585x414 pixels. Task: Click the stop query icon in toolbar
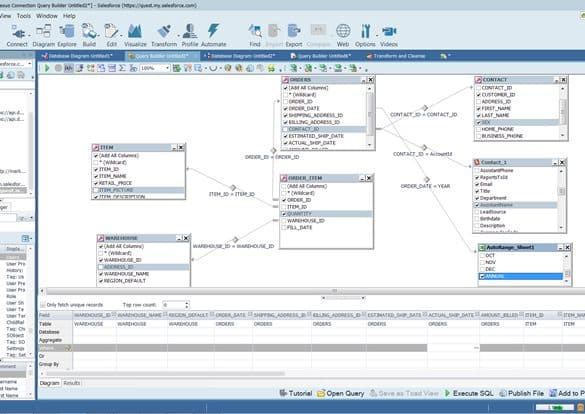coord(58,68)
